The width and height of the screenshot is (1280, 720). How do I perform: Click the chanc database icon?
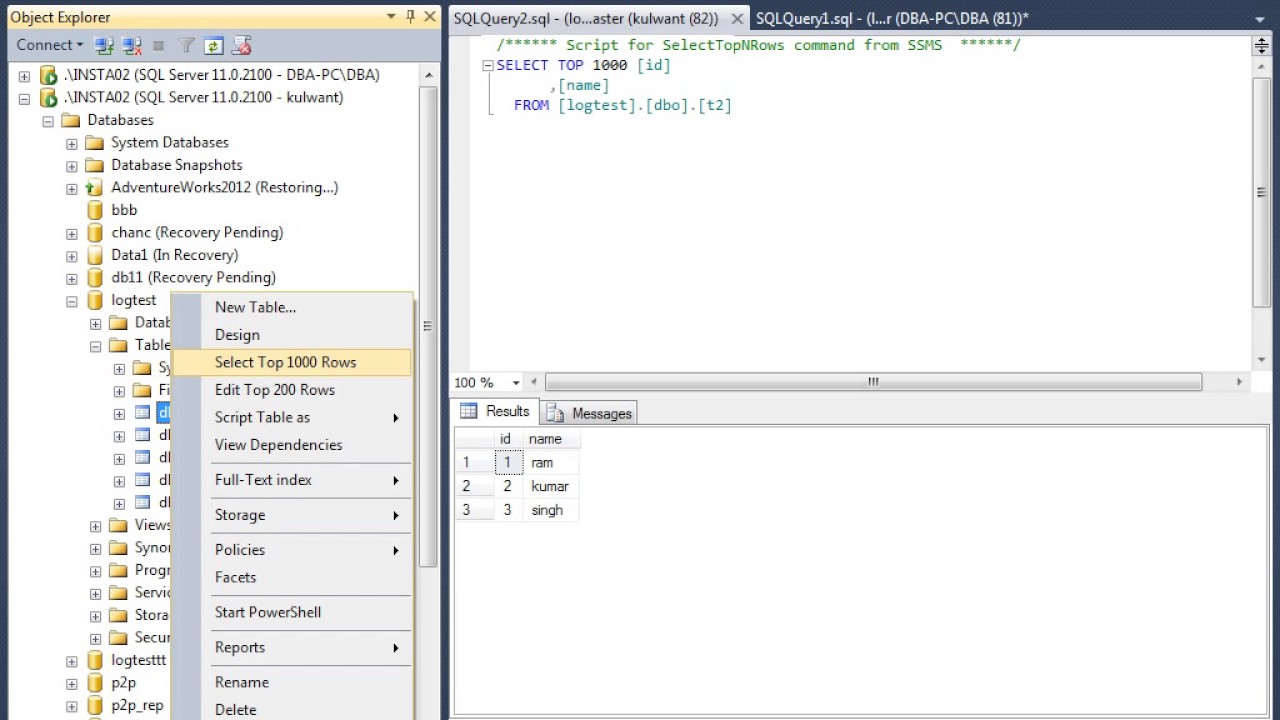coord(95,232)
